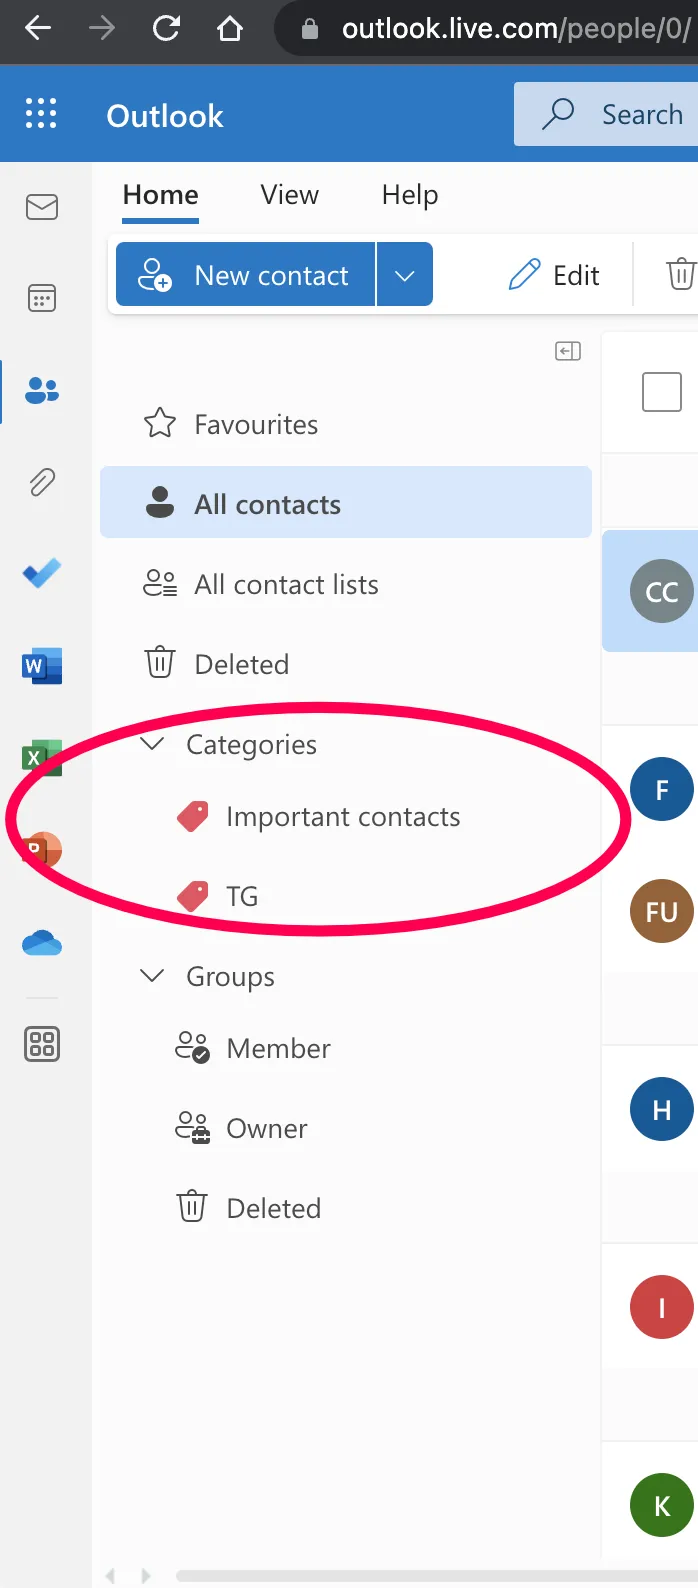Open the Help tab
The width and height of the screenshot is (698, 1588).
pos(410,195)
